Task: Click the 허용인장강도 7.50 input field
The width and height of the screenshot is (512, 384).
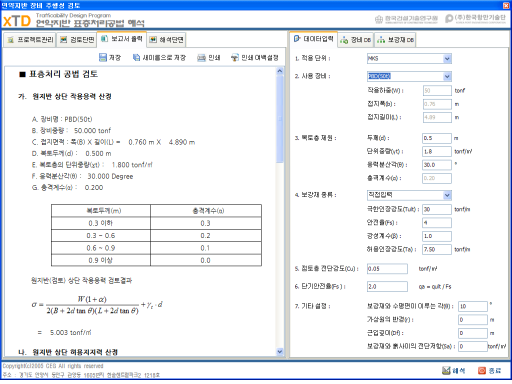Action: pyautogui.click(x=437, y=249)
